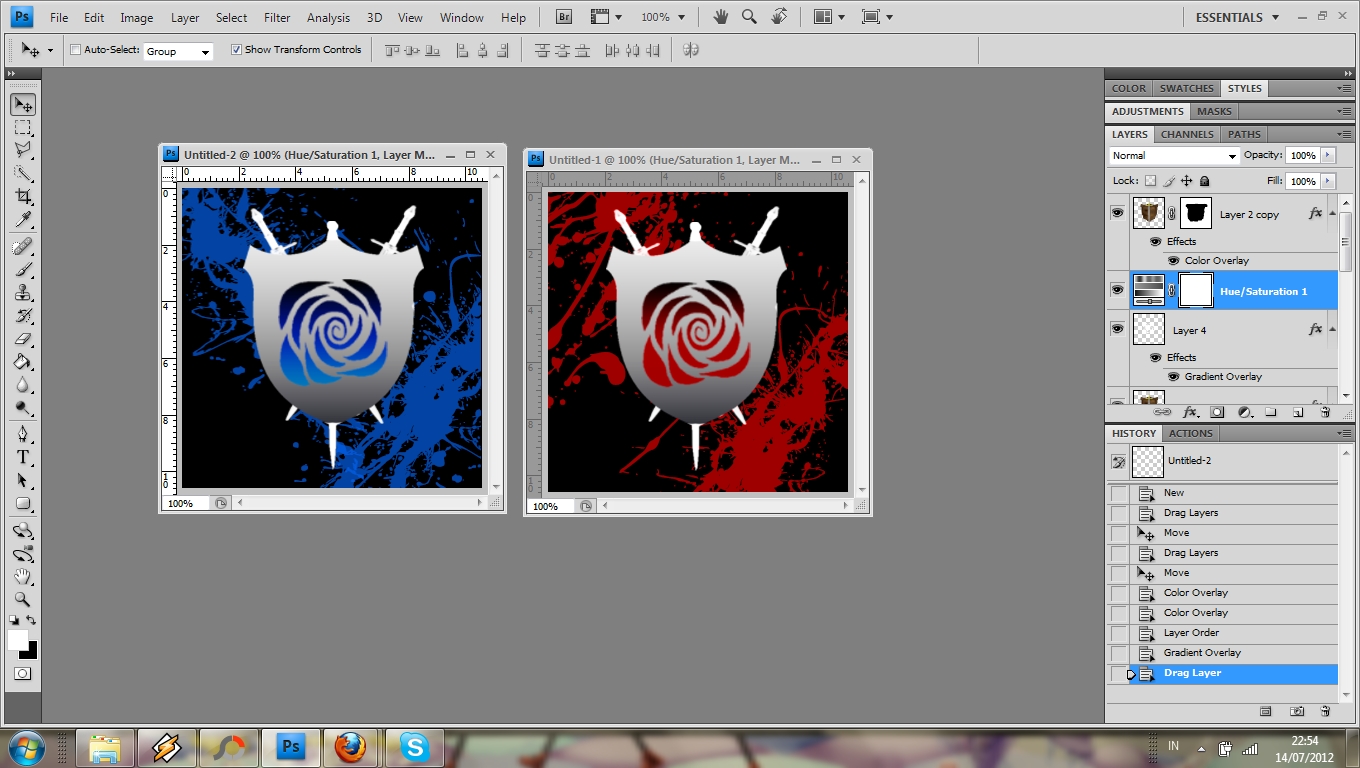Add a layer style via fx icon
Viewport: 1360px width, 768px height.
(1190, 412)
